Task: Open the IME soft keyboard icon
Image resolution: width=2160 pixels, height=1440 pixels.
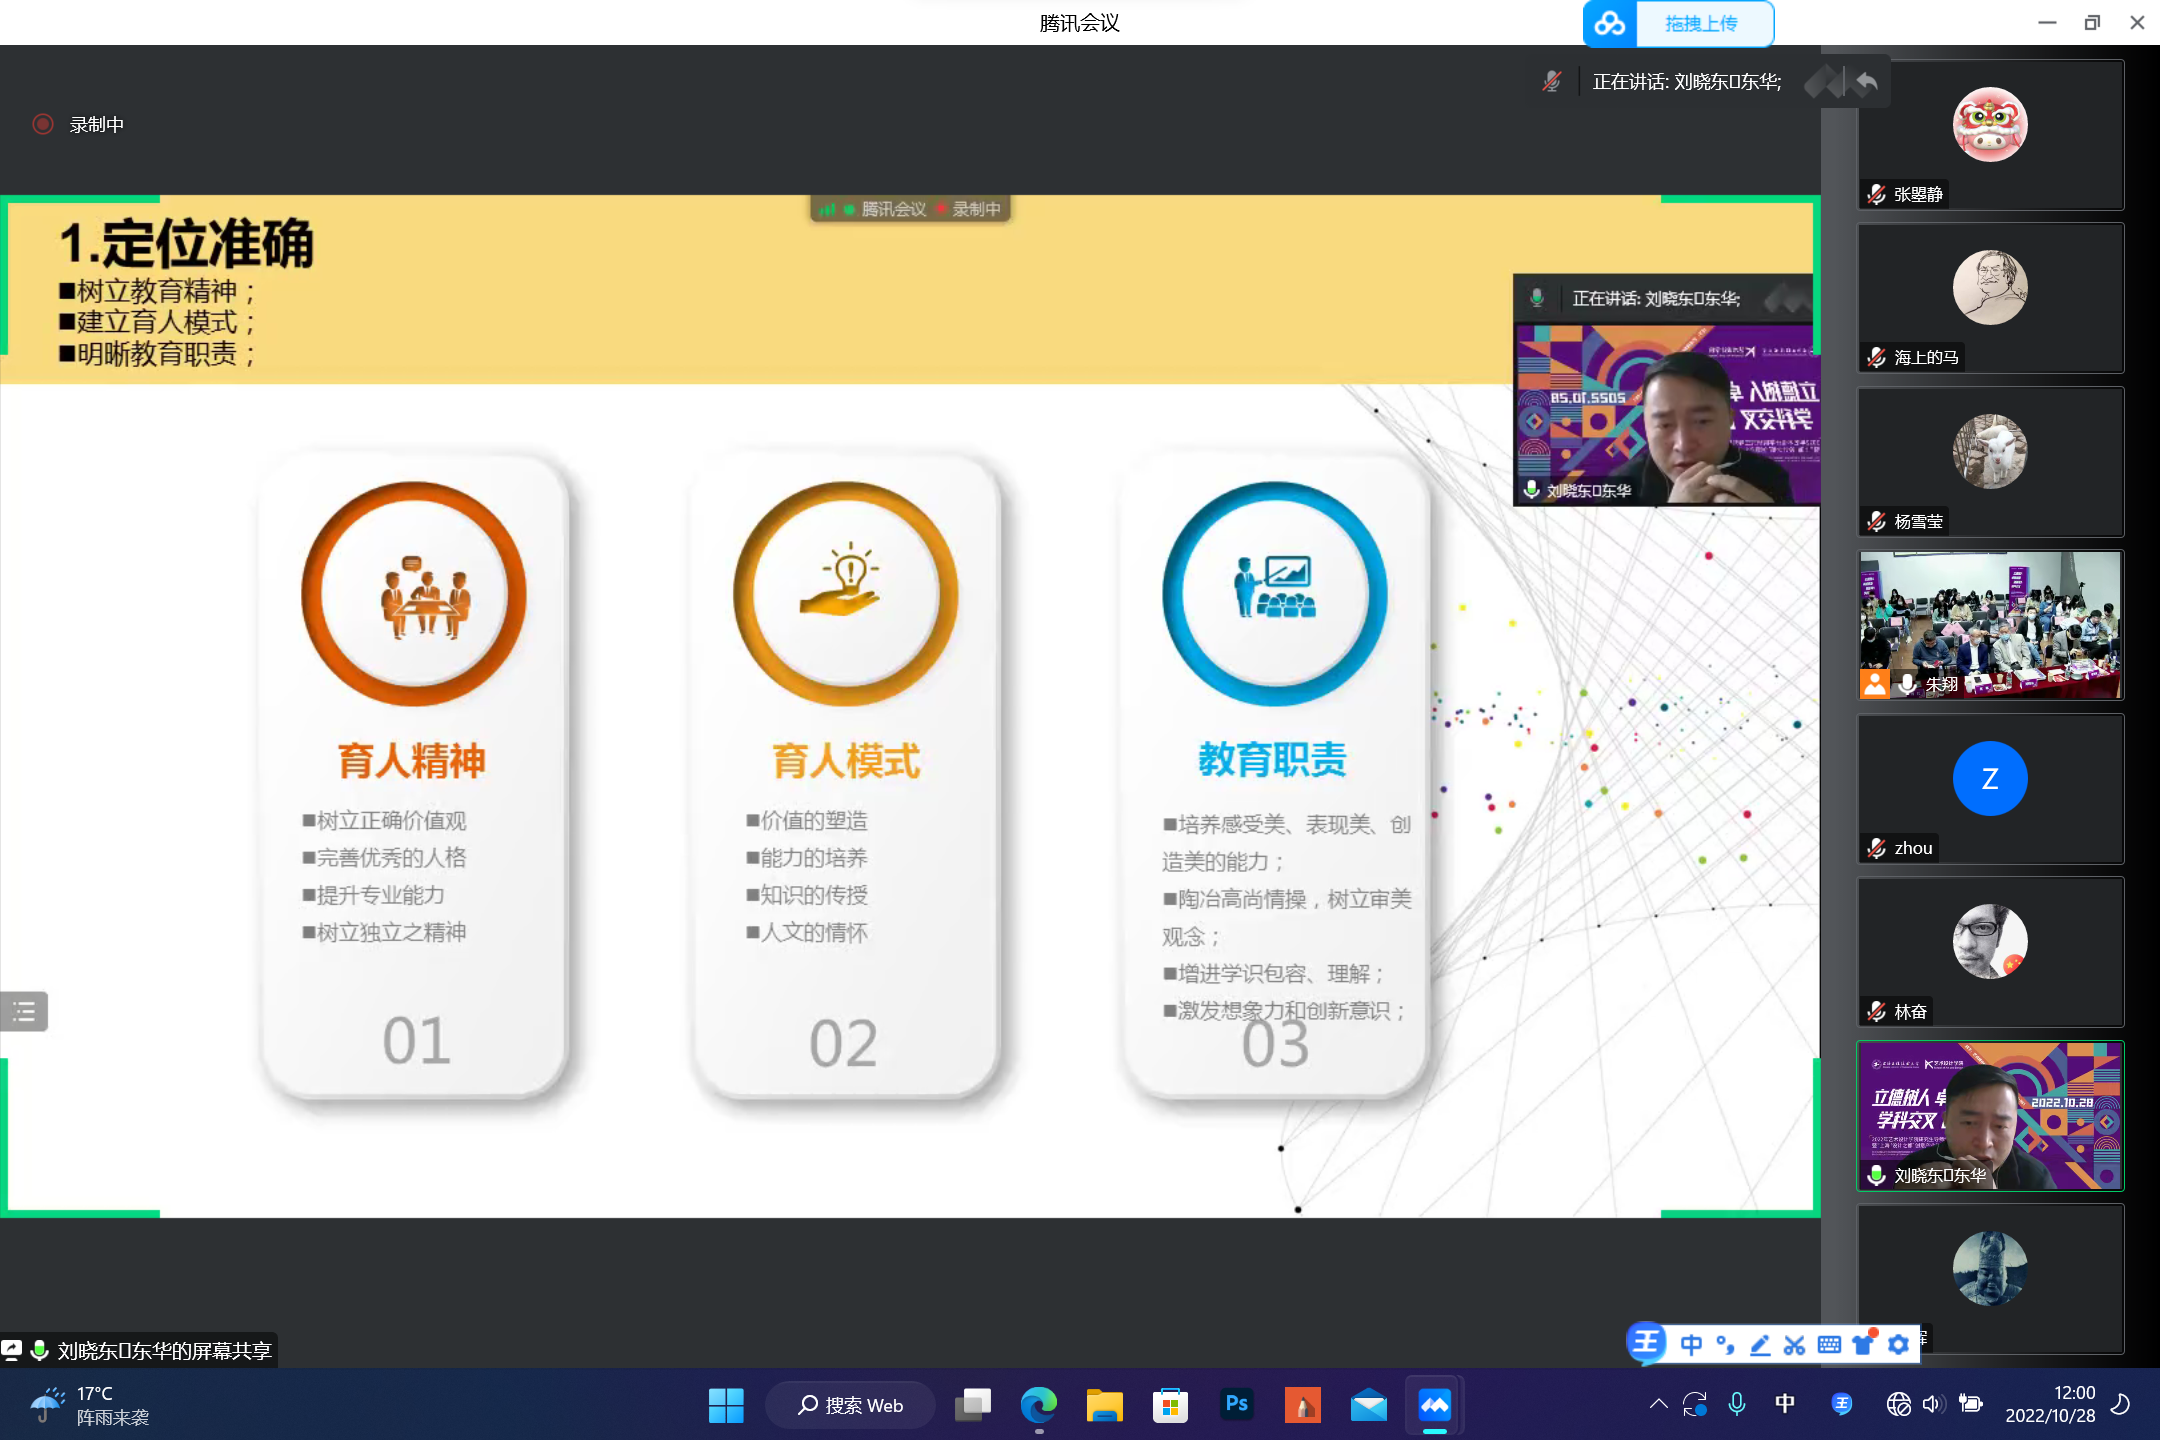Action: [x=1829, y=1345]
